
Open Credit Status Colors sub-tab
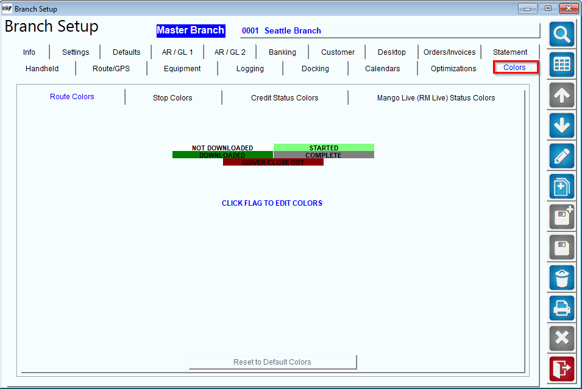coord(284,98)
